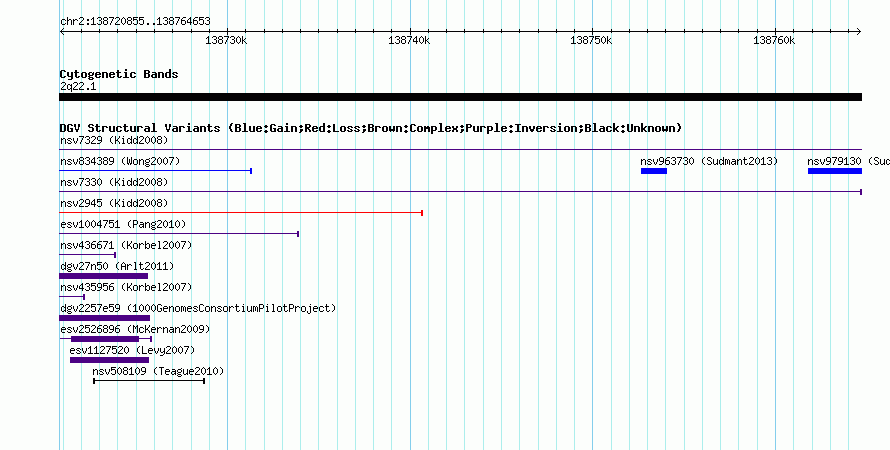890x450 pixels.
Task: Select the dgv27n50 (Arlt2011) label
Action: pos(117,266)
